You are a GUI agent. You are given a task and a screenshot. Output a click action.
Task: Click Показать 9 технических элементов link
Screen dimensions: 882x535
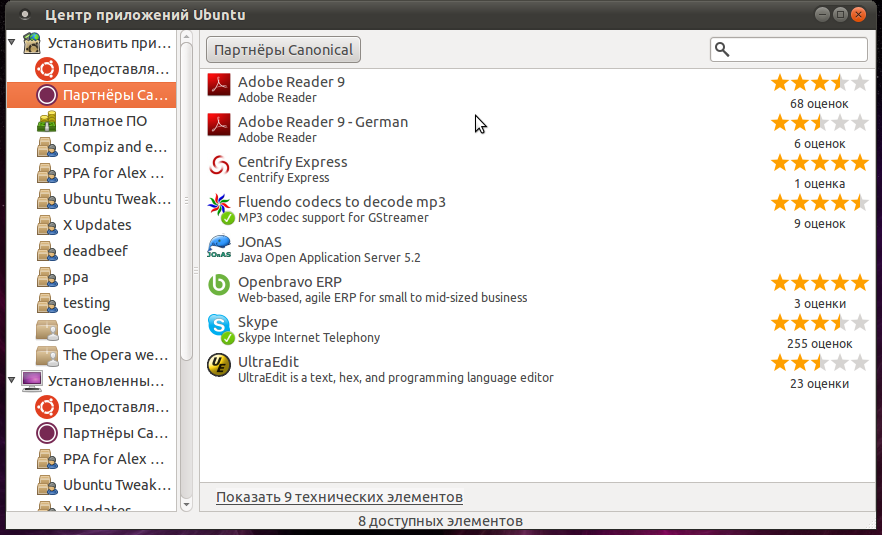pos(339,497)
